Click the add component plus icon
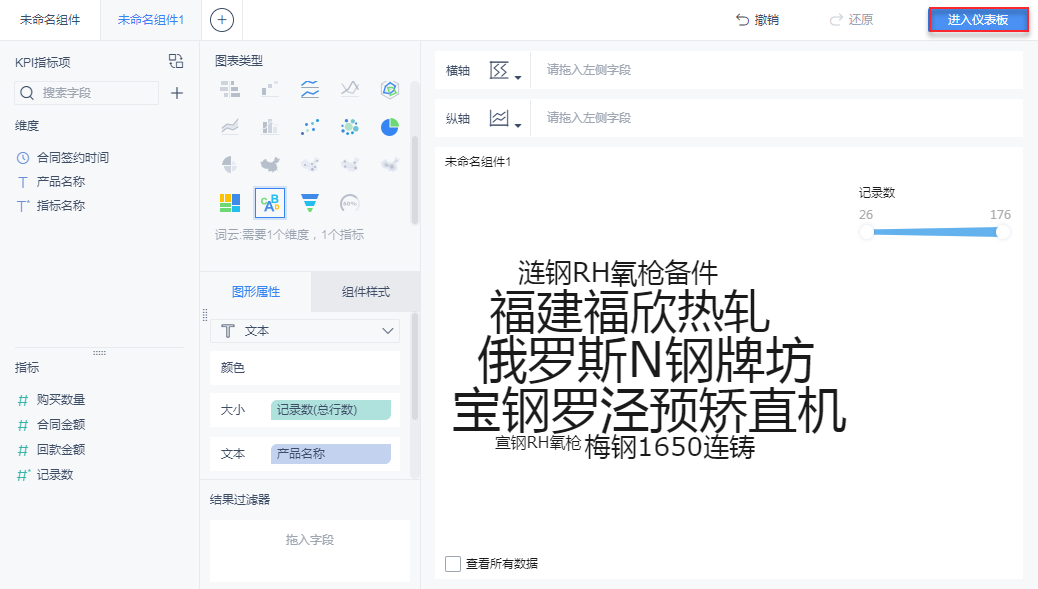This screenshot has height=589, width=1038. 222,20
